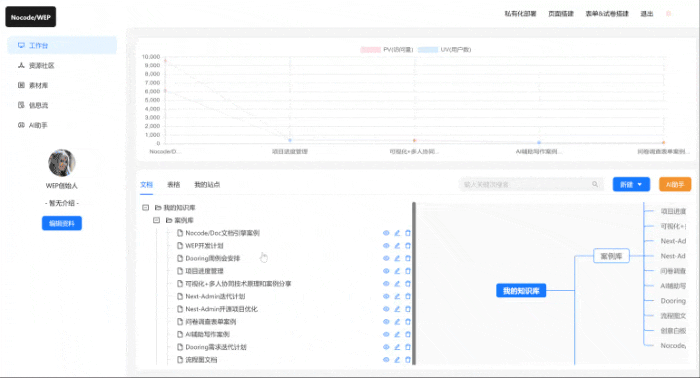The height and width of the screenshot is (378, 700).
Task: Click edit pencil for WEP开发计划
Action: pos(397,245)
